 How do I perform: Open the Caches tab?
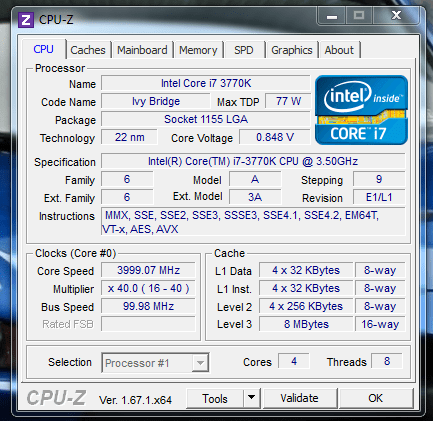(88, 50)
